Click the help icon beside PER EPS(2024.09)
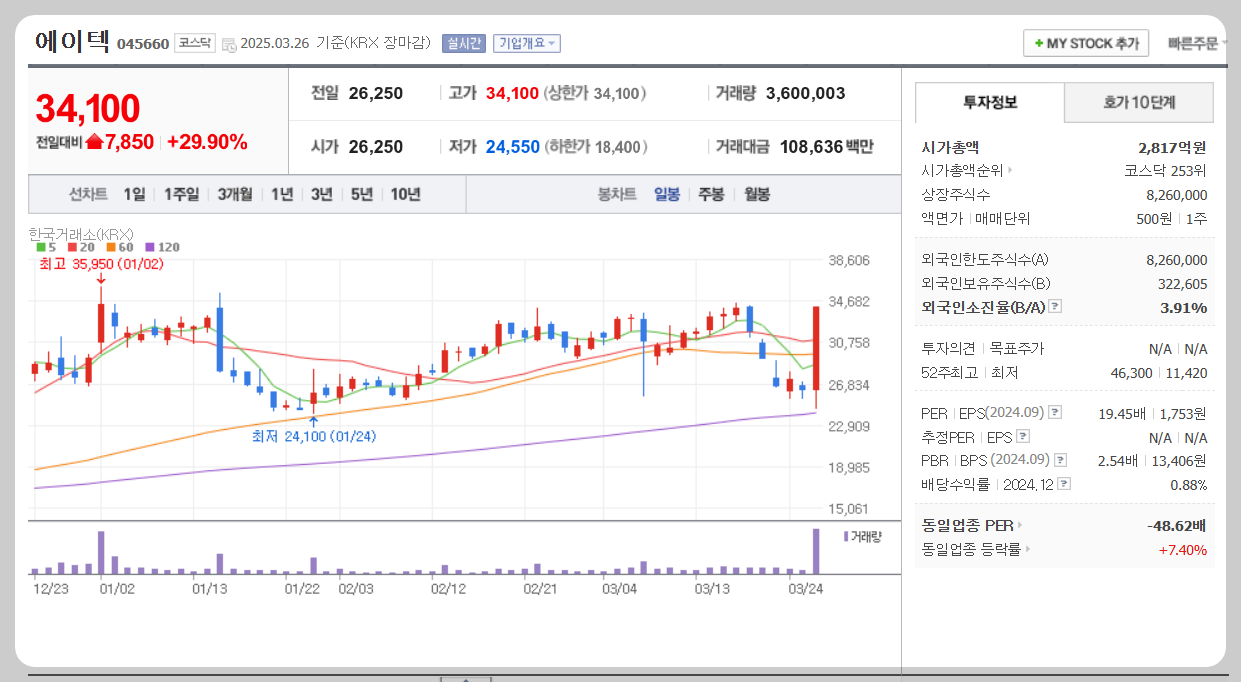Screen dimensions: 1241x682 tap(1055, 413)
